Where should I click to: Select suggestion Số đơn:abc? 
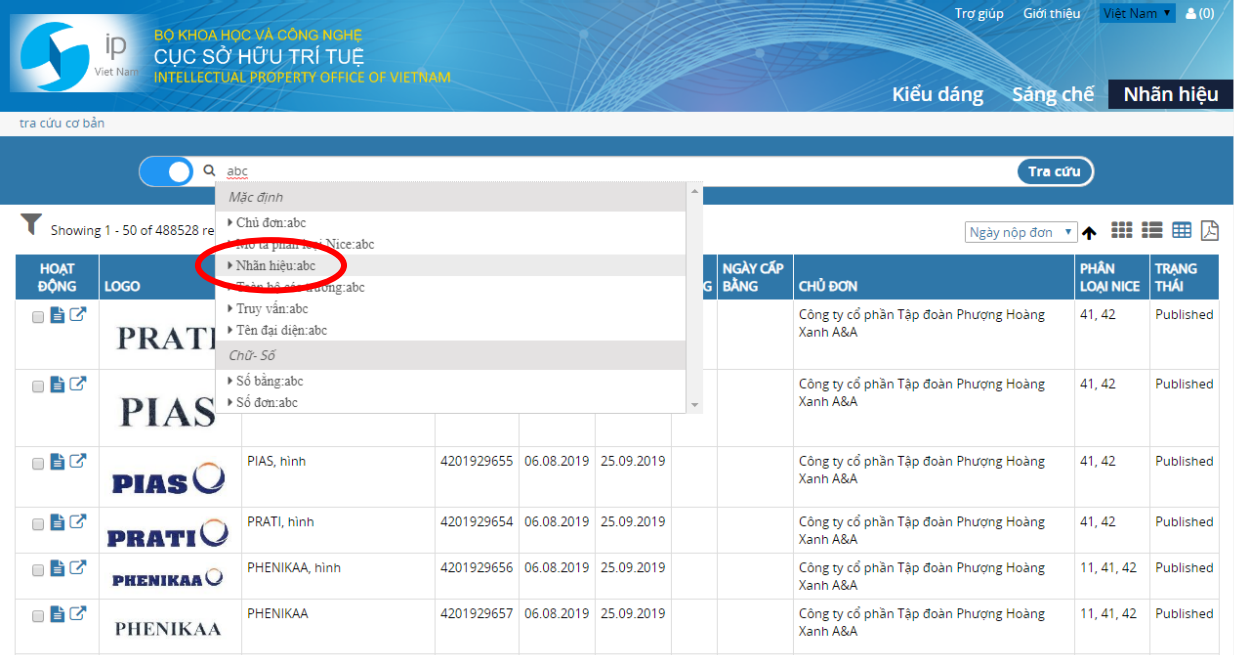coord(452,402)
